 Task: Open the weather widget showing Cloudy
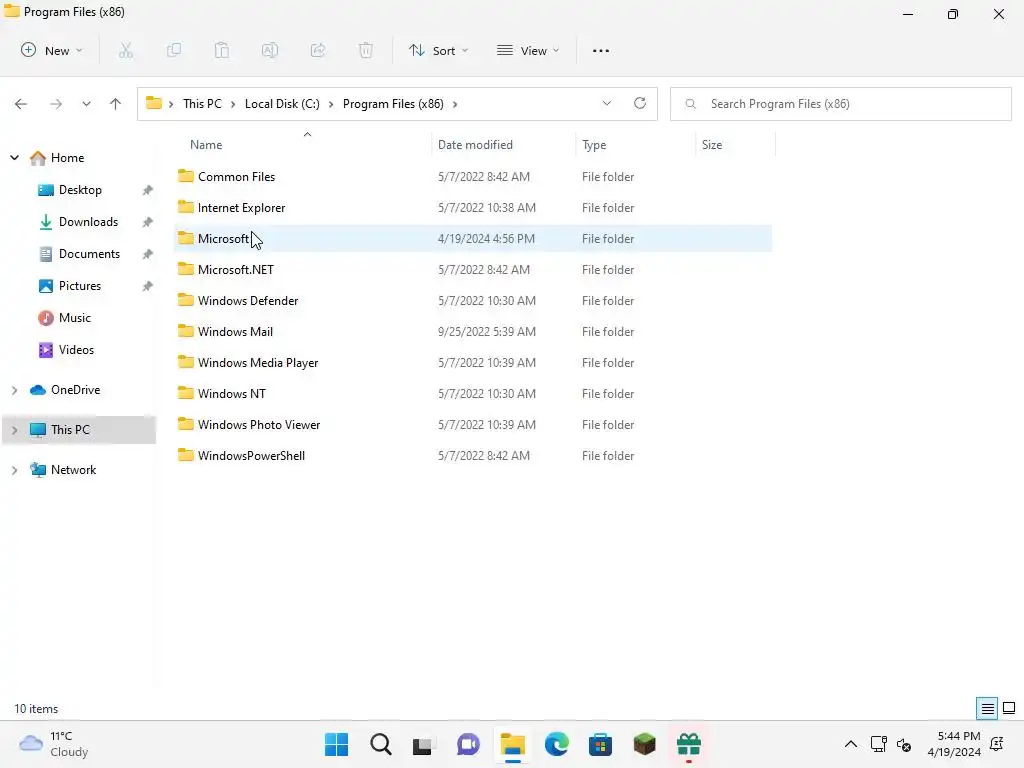(54, 744)
